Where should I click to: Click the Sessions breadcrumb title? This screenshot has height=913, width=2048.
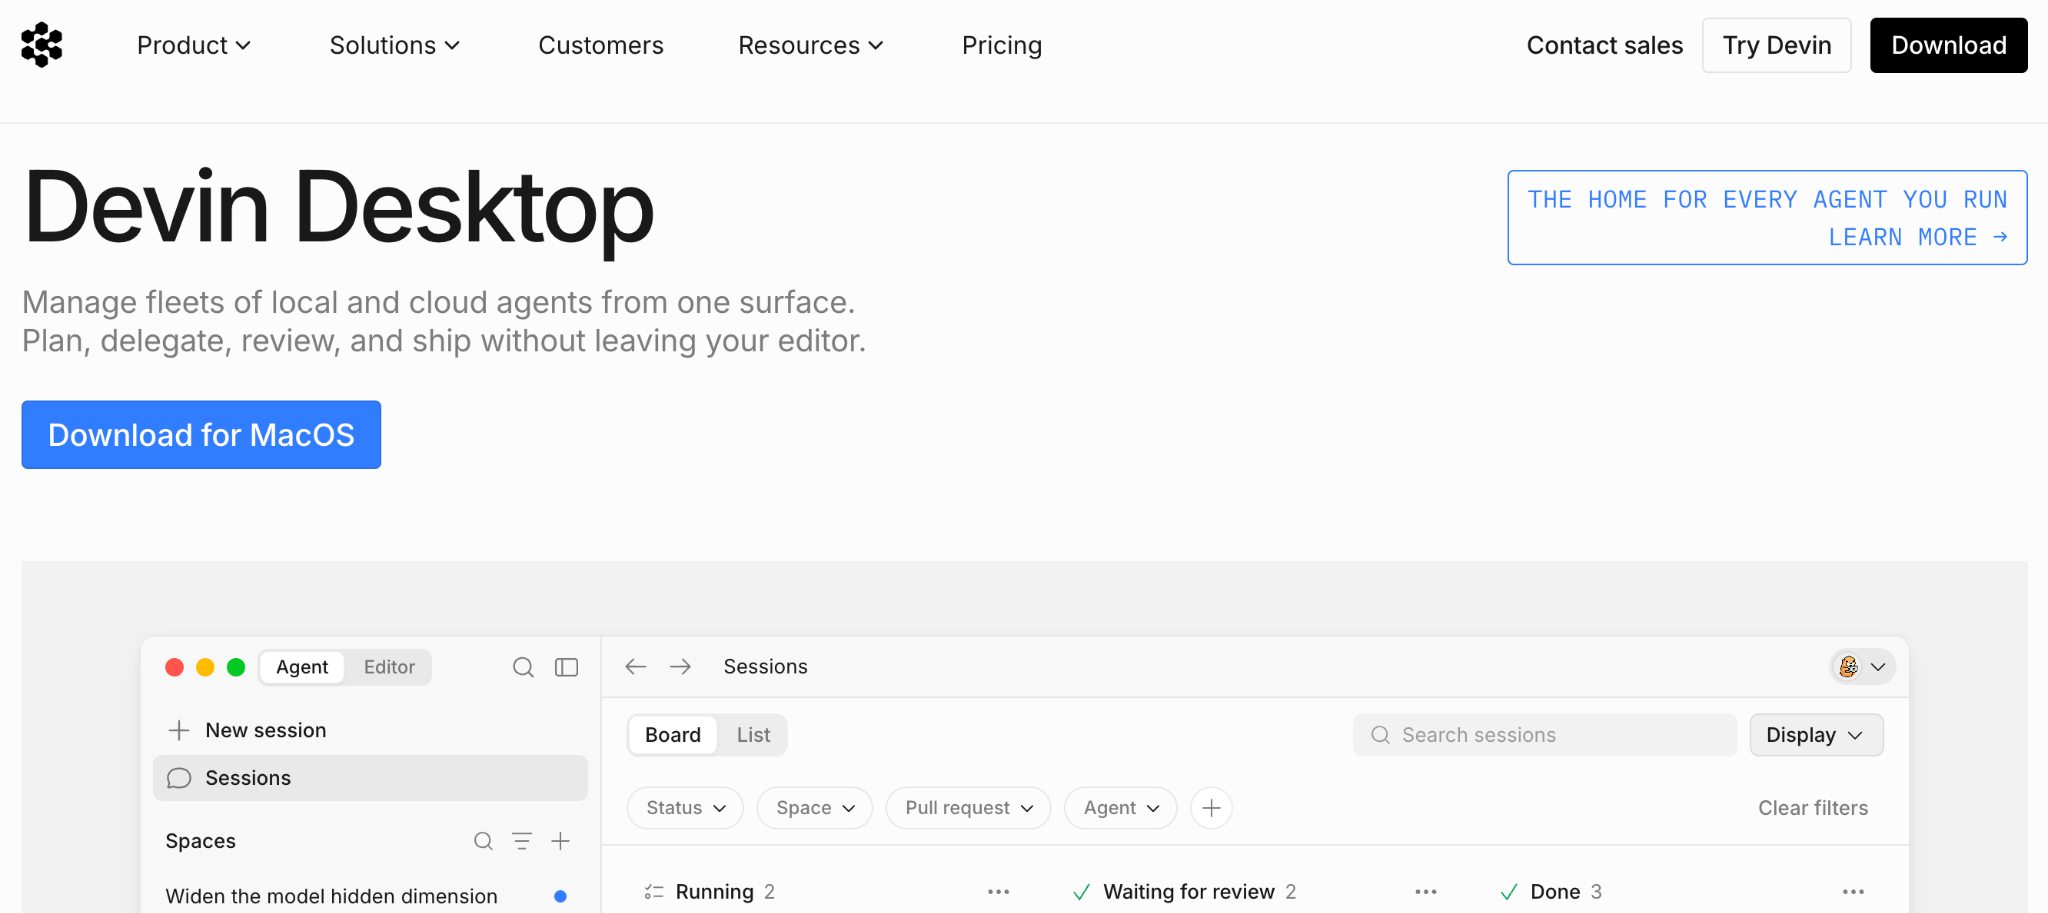click(766, 666)
